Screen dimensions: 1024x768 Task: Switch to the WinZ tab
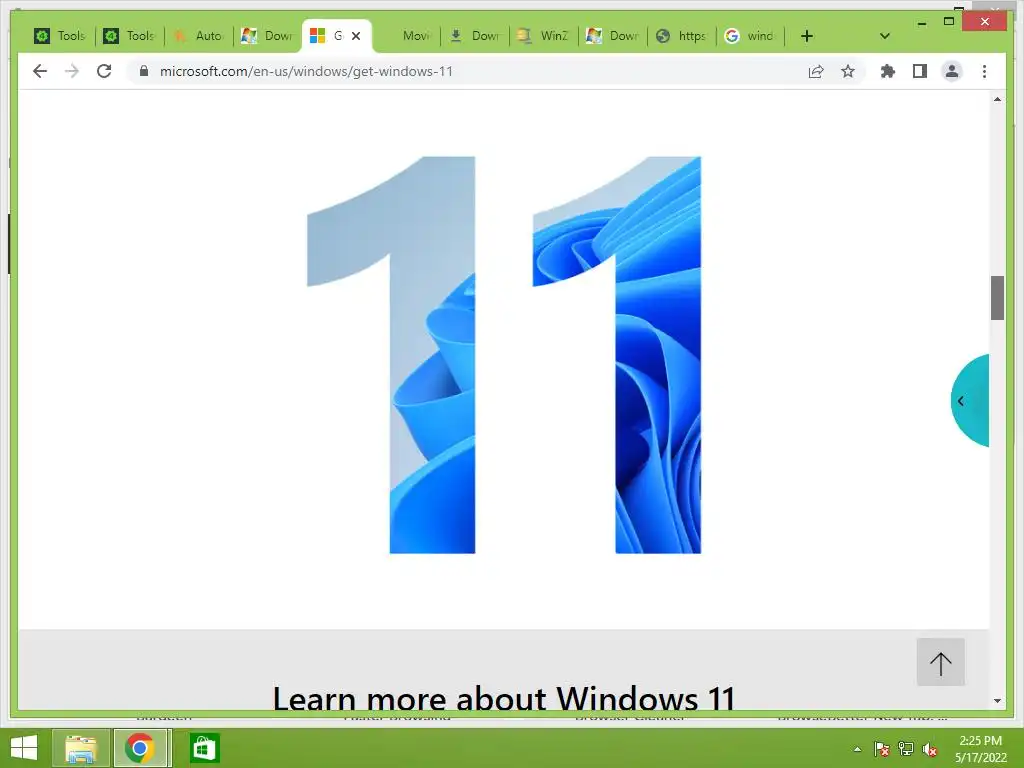543,36
